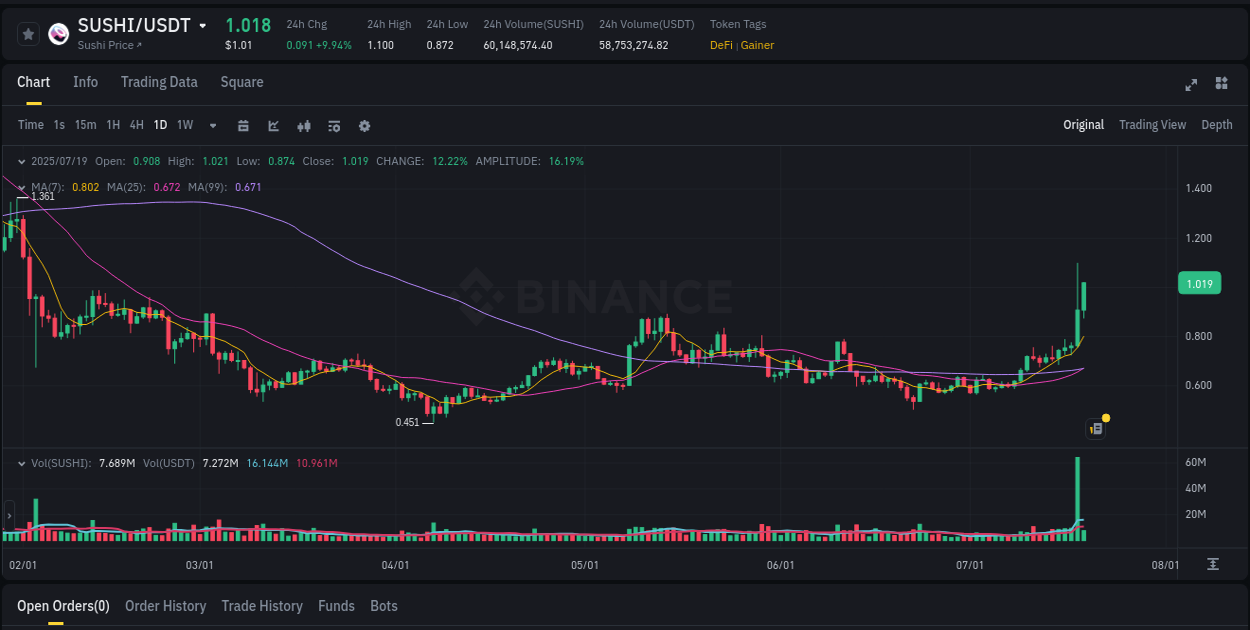The height and width of the screenshot is (630, 1250).
Task: Switch to the Depth view
Action: [x=1217, y=125]
